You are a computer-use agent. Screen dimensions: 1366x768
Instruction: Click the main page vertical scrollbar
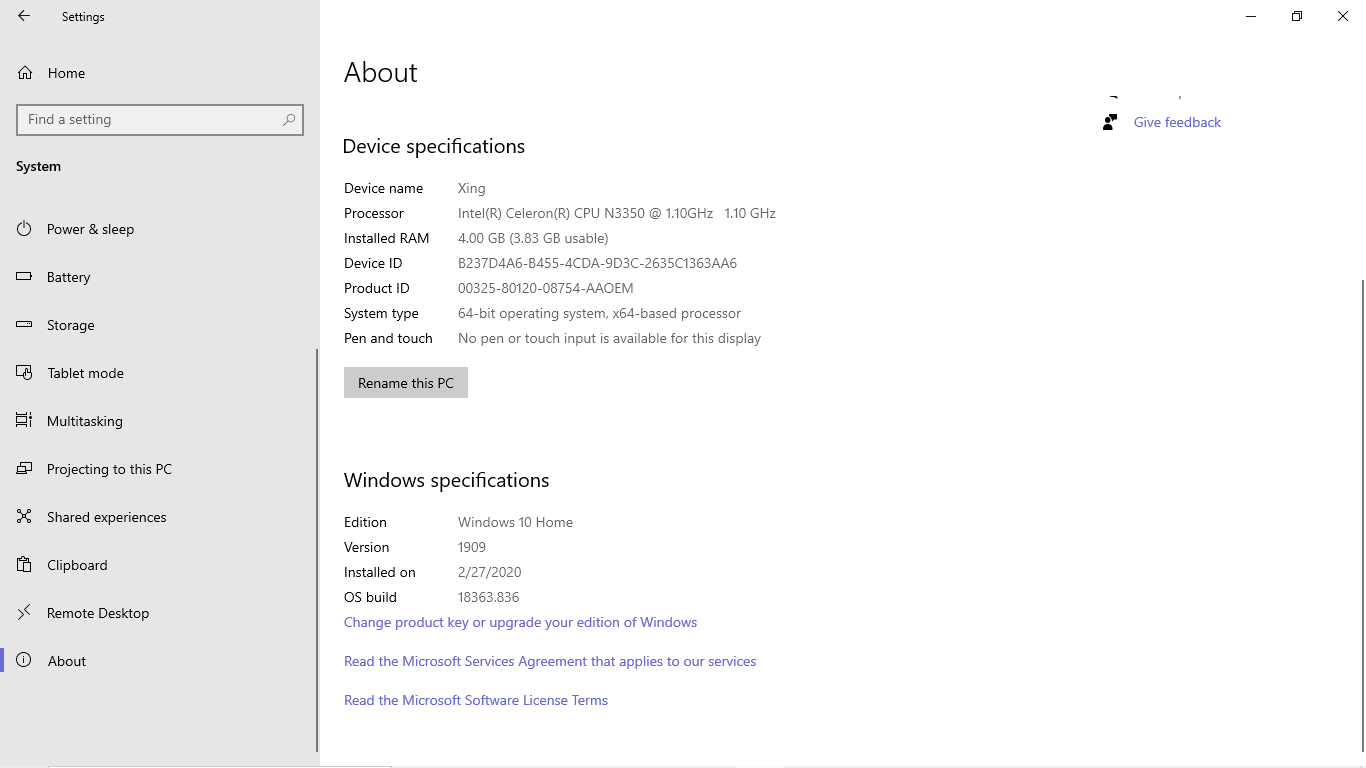[1362, 515]
